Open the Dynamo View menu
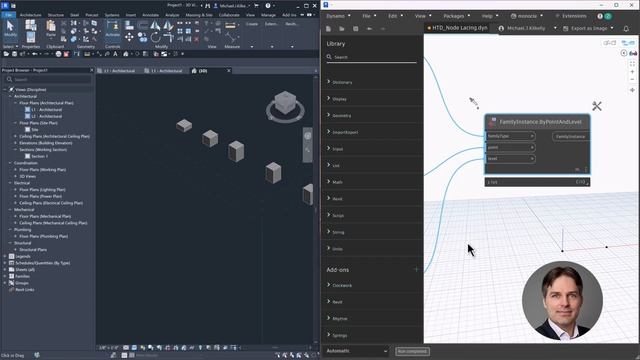Image resolution: width=640 pixels, height=360 pixels. pos(423,16)
